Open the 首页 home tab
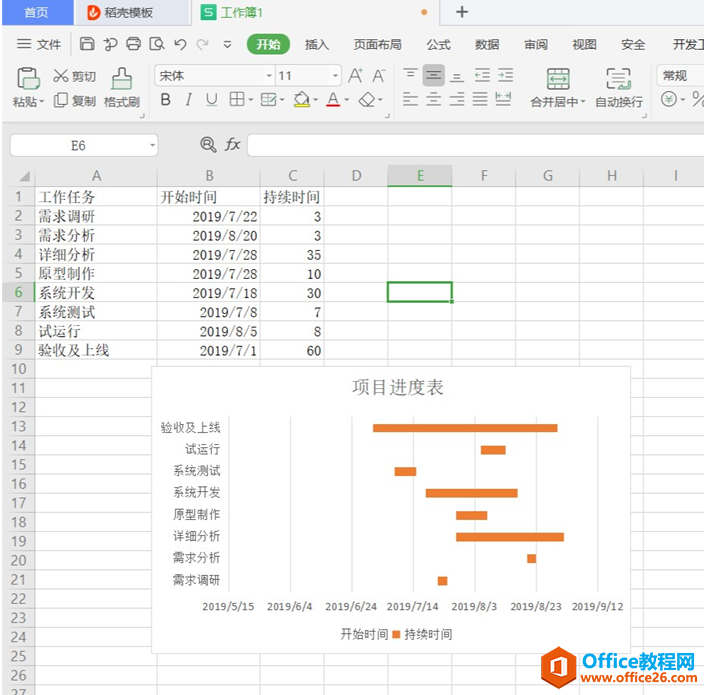704x695 pixels. pyautogui.click(x=36, y=13)
